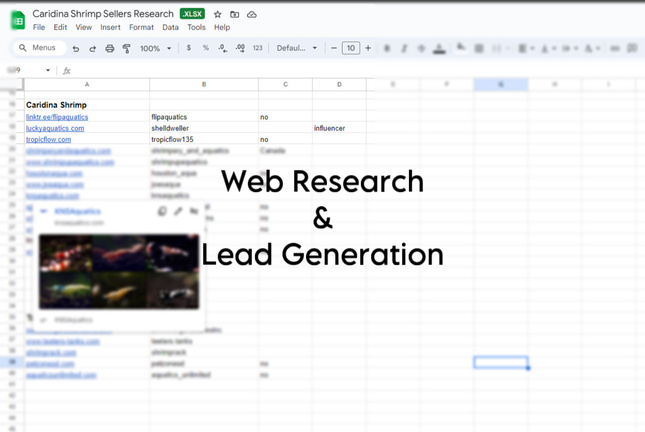Toggle italic formatting
Viewport: 645px width, 432px height.
pos(404,49)
